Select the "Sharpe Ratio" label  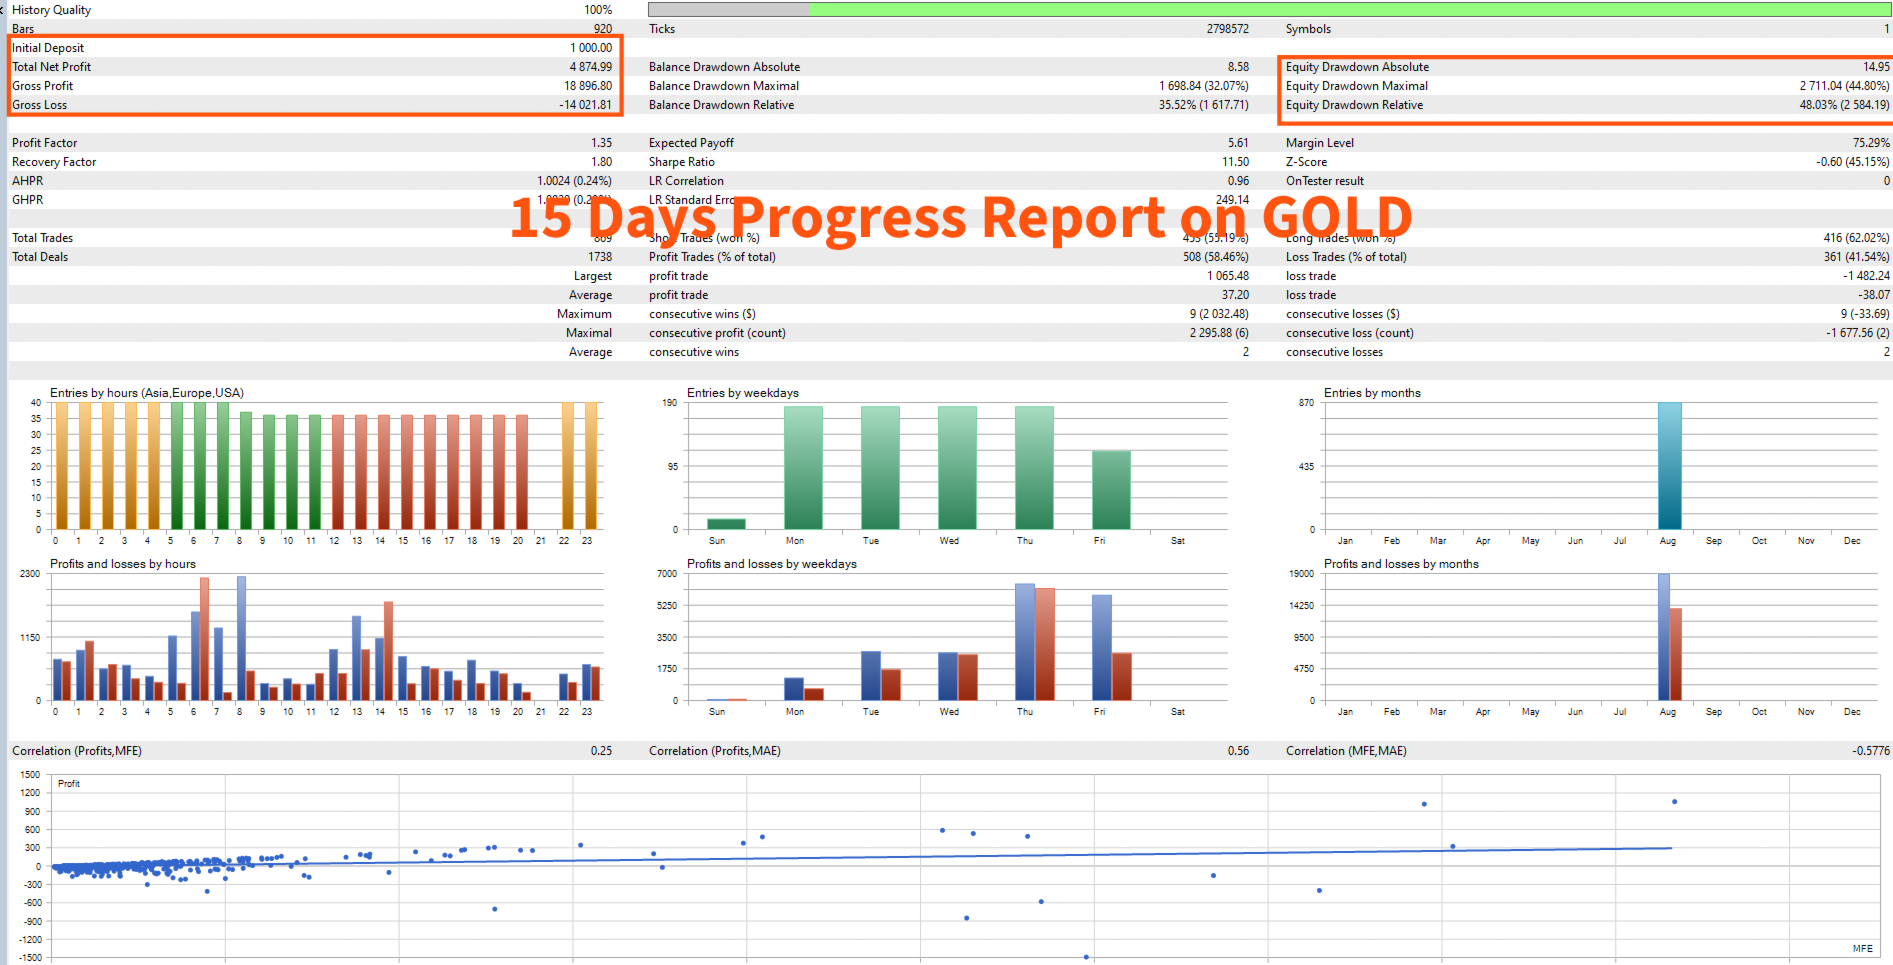(682, 162)
